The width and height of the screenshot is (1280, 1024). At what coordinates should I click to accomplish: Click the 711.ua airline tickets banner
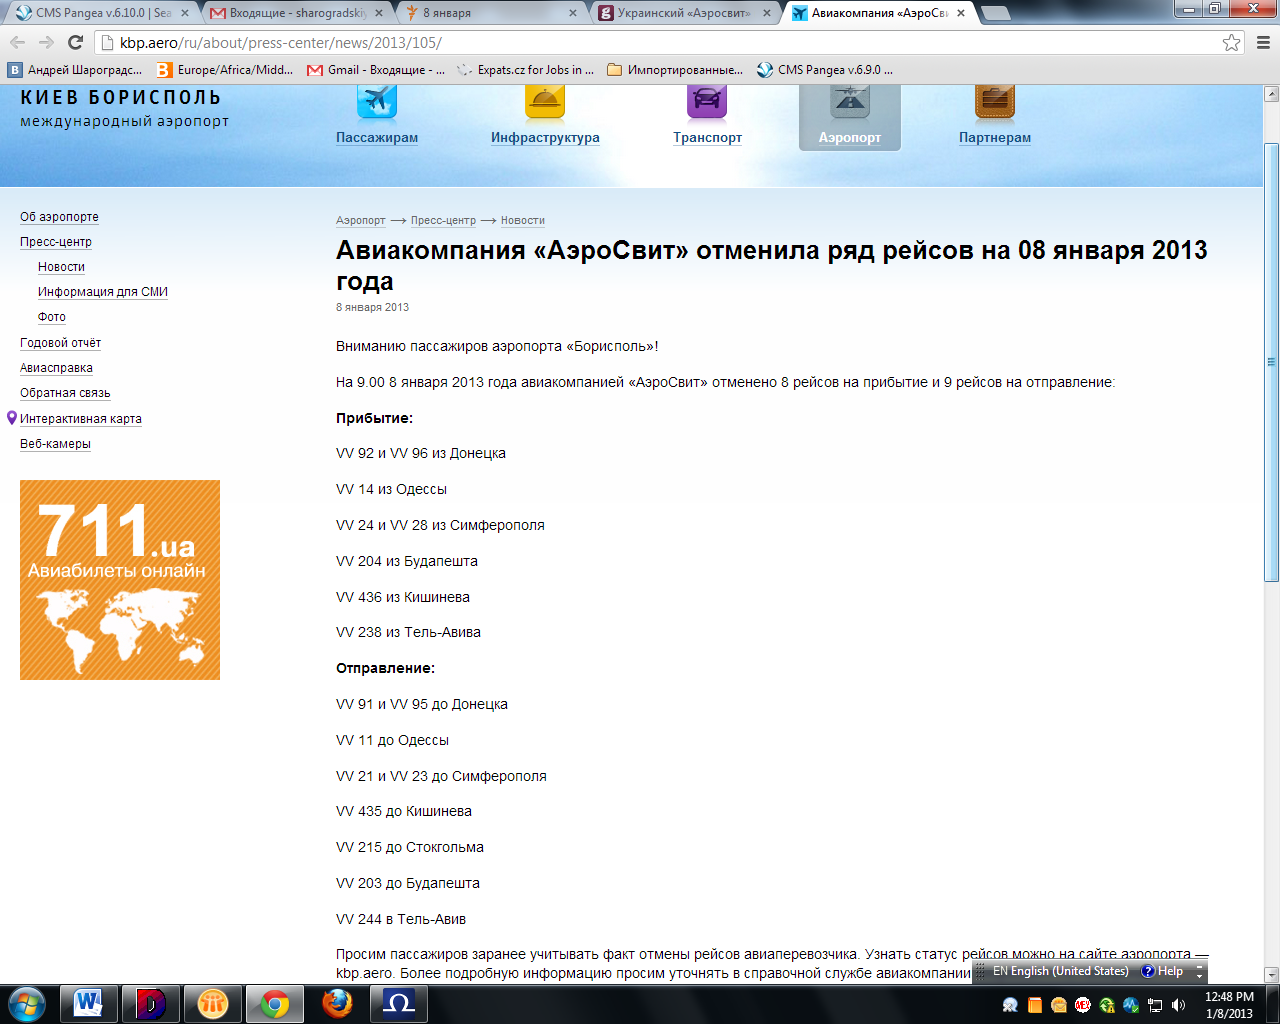(120, 580)
